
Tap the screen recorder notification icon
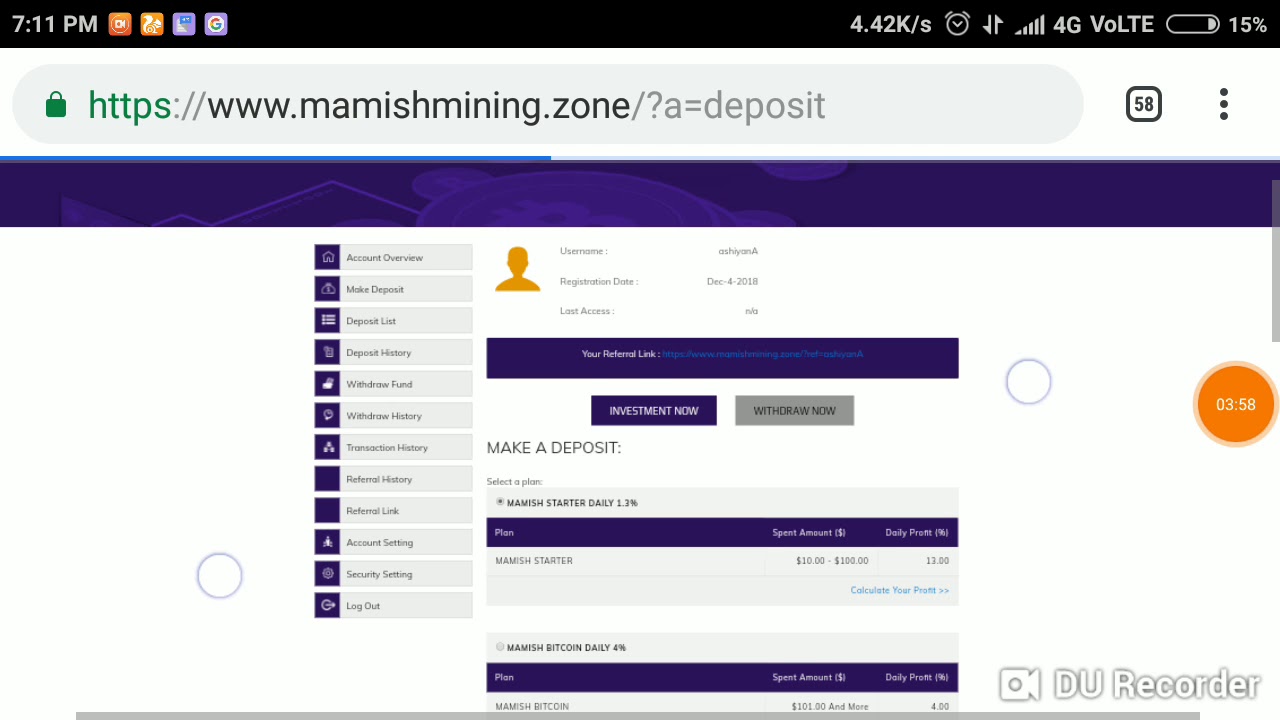[x=120, y=24]
